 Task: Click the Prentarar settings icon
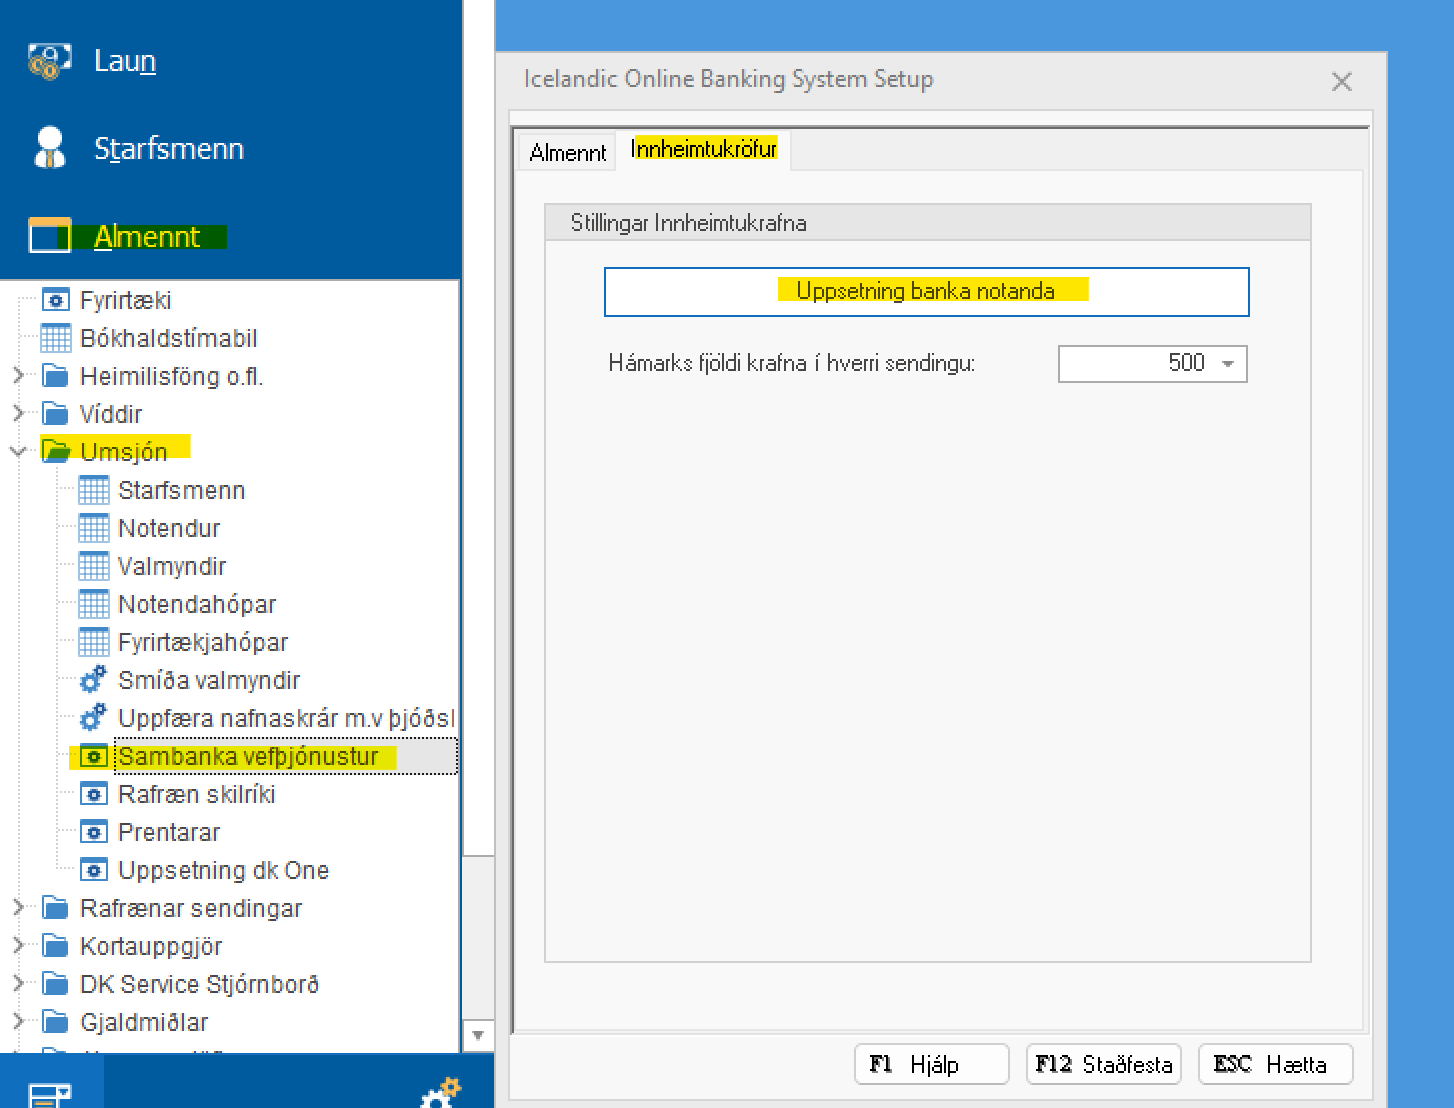[x=93, y=832]
